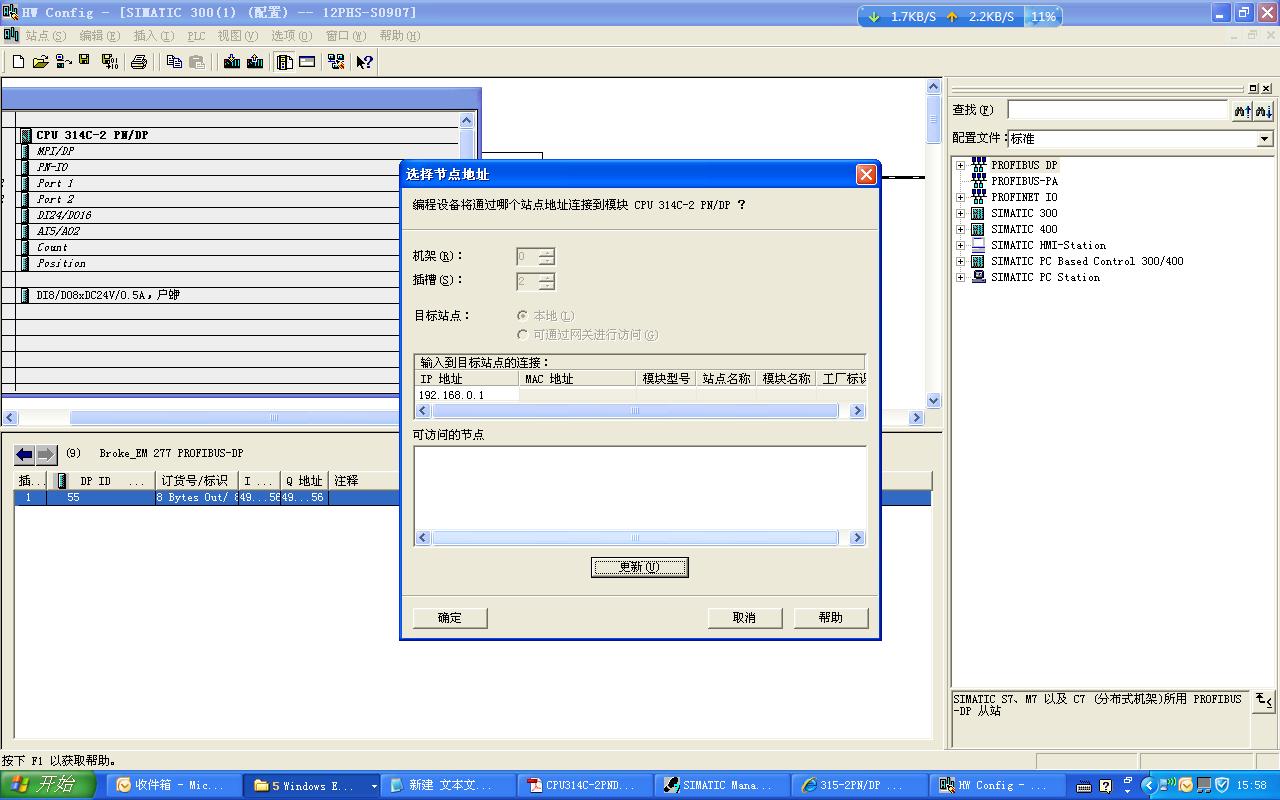Image resolution: width=1280 pixels, height=800 pixels.
Task: Open SIMATIC Manager from taskbar
Action: (x=723, y=785)
